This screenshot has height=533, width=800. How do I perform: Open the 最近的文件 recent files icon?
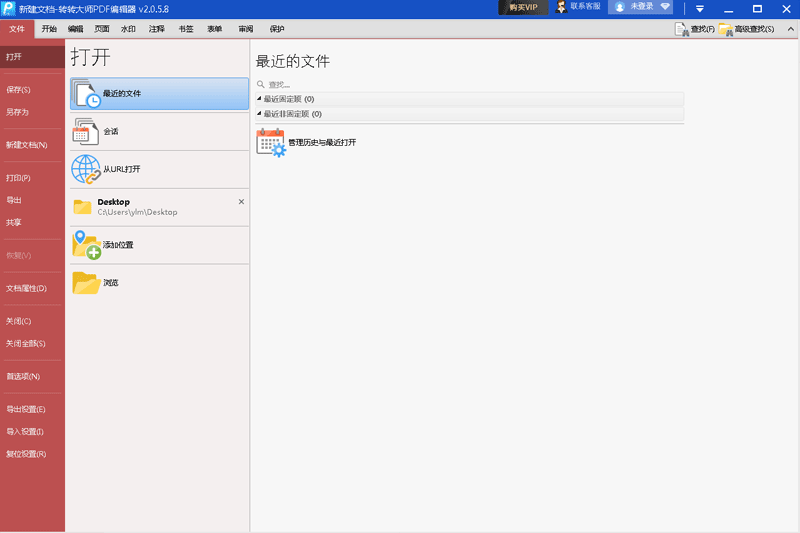86,93
